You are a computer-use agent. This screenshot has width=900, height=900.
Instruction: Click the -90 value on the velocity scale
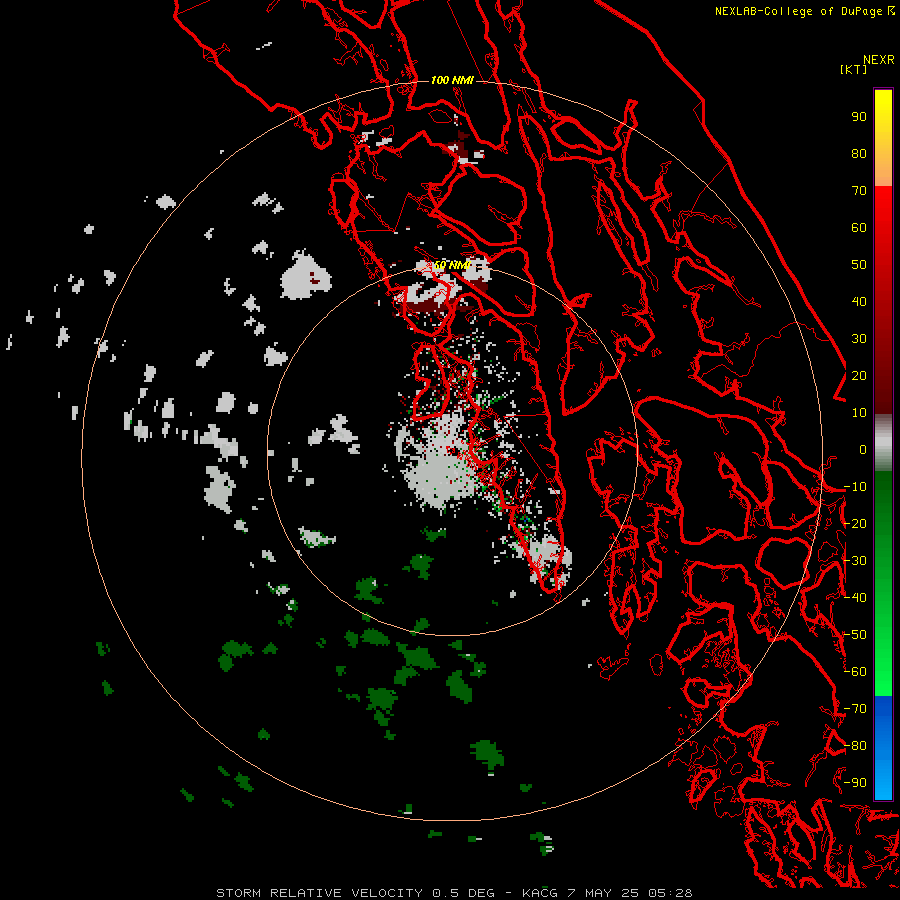click(x=855, y=783)
